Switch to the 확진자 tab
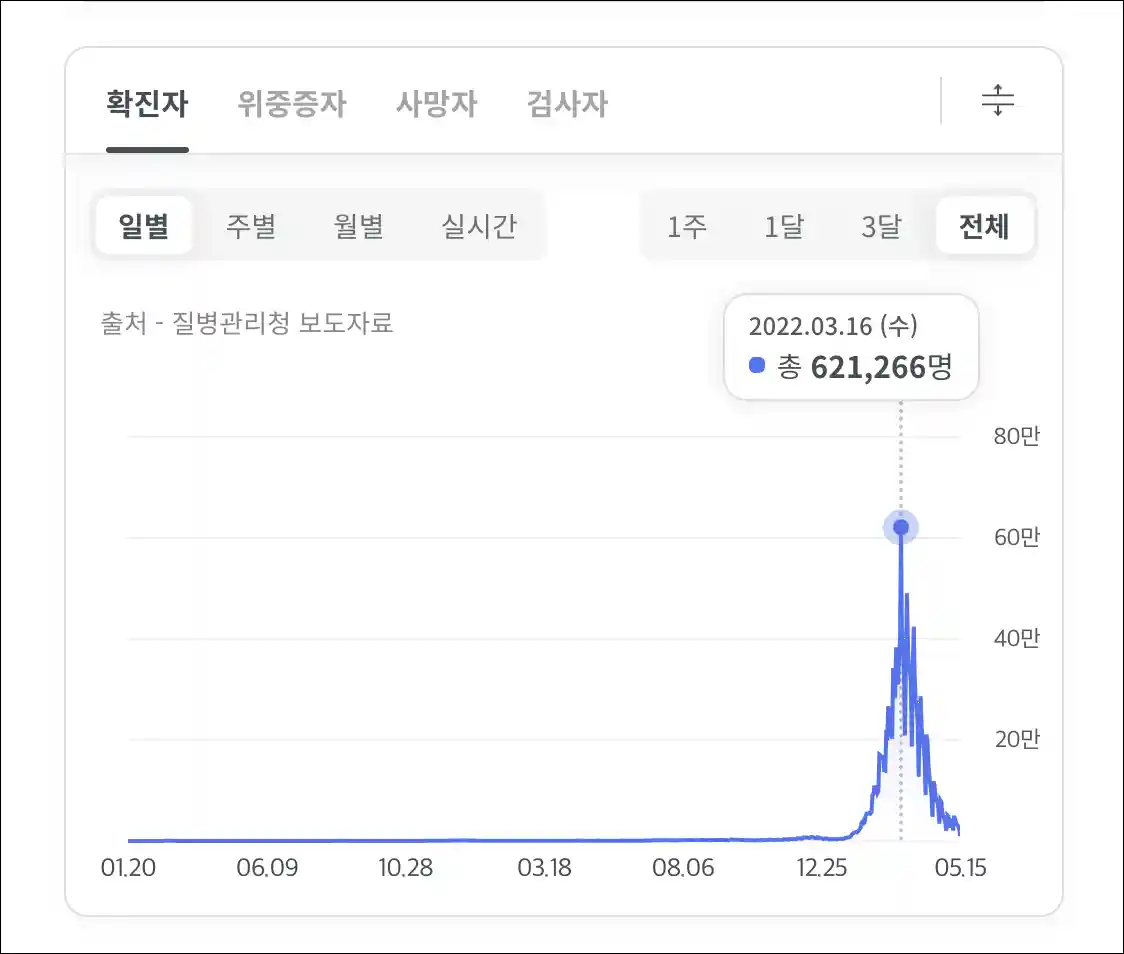The image size is (1124, 954). (147, 104)
